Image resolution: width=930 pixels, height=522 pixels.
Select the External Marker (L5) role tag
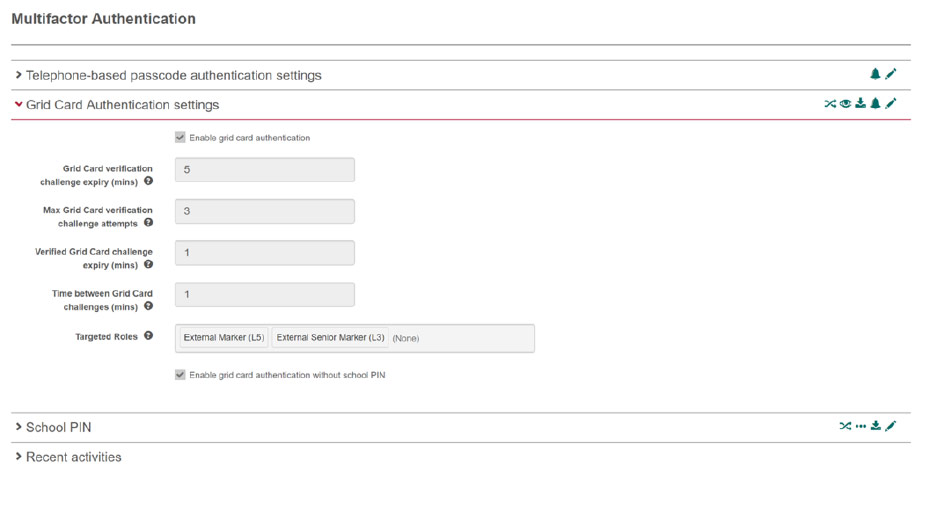(224, 338)
